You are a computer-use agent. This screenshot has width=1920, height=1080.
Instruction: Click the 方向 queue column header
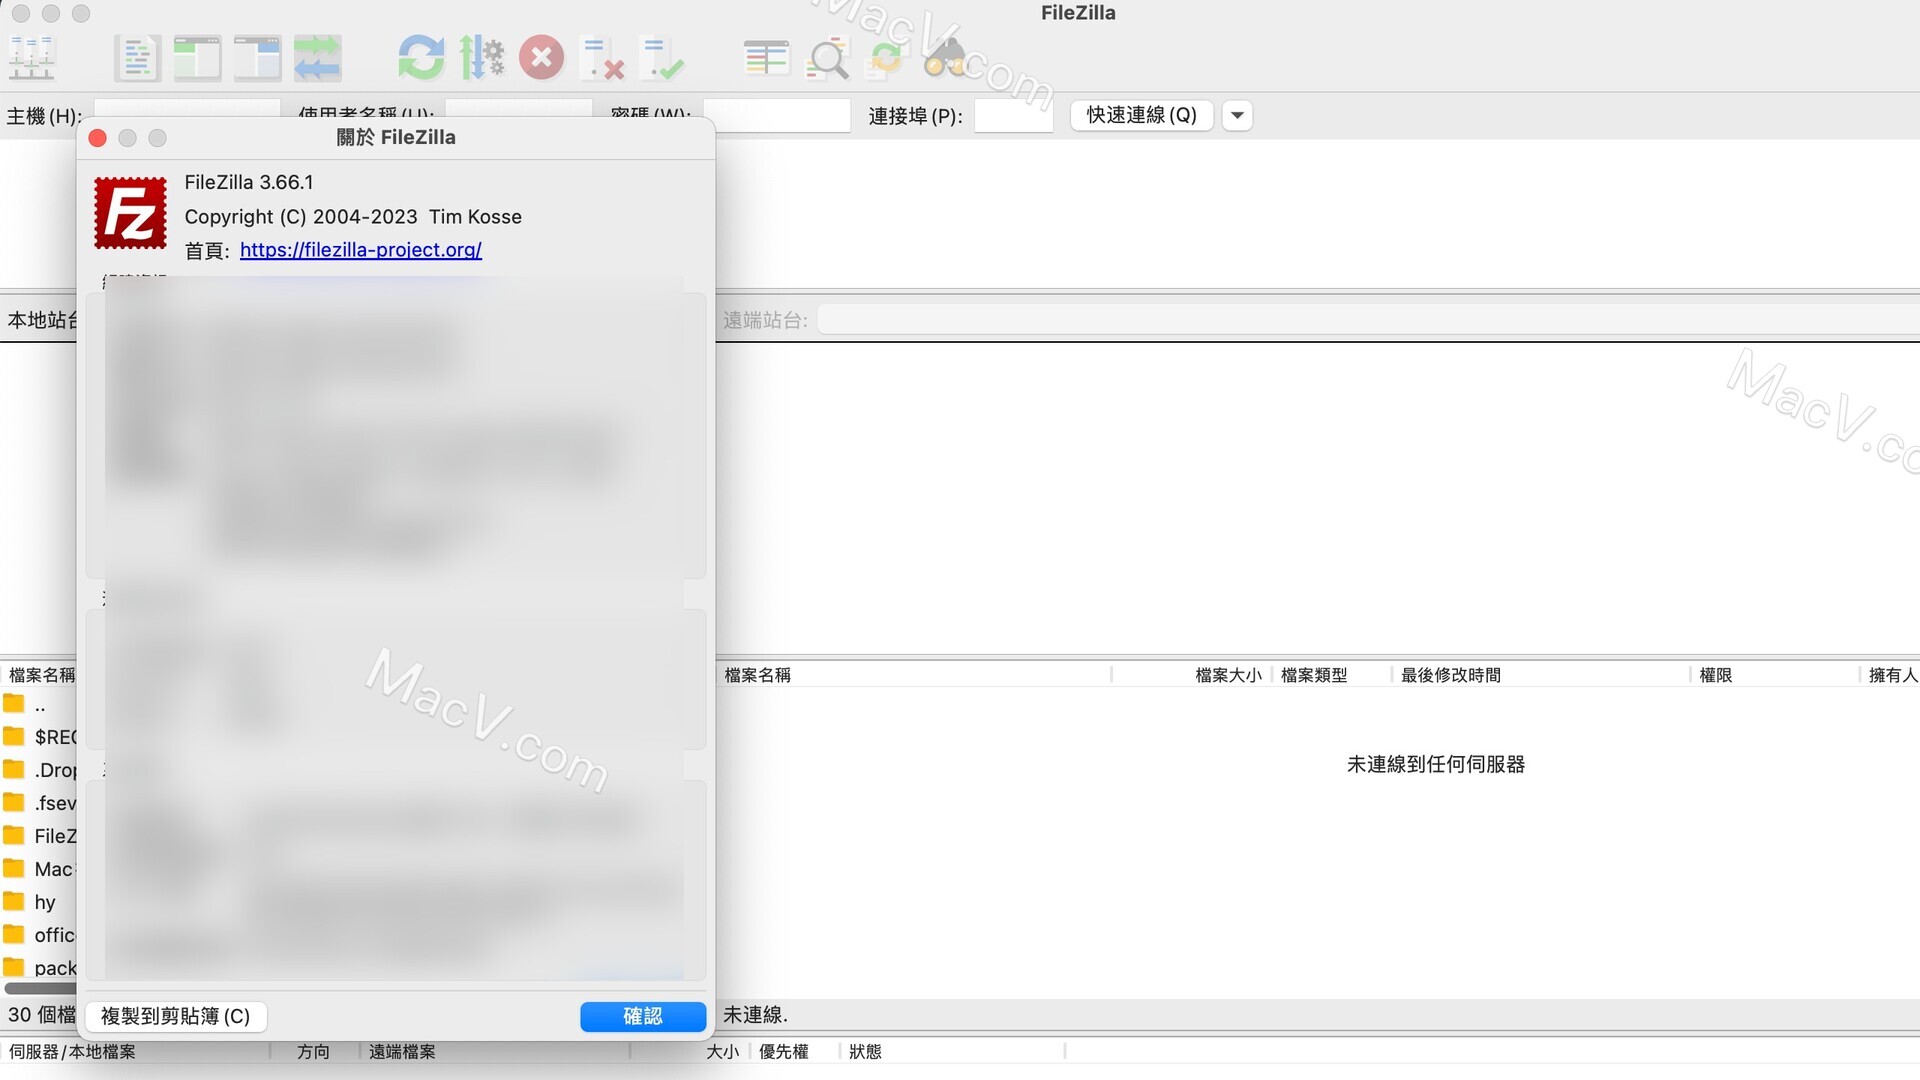pos(314,1051)
